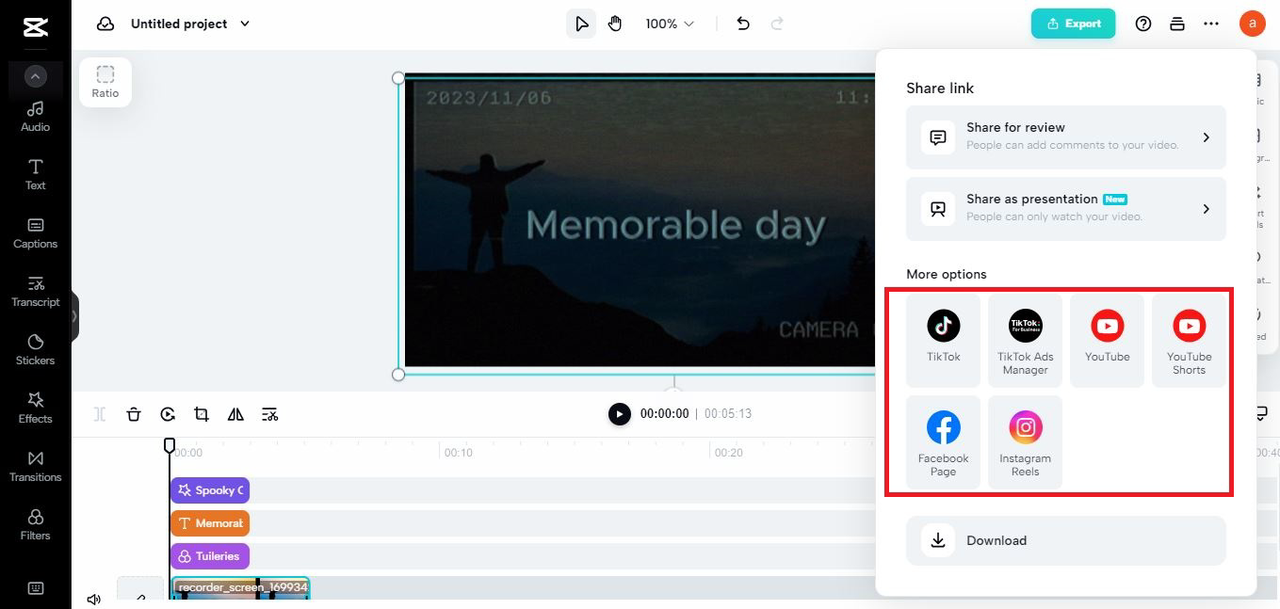This screenshot has height=609, width=1280.
Task: Select the Memorable text clip
Action: point(209,523)
